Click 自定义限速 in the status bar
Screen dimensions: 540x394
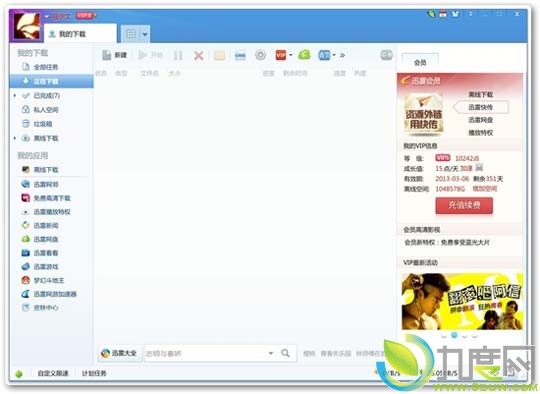[x=53, y=373]
